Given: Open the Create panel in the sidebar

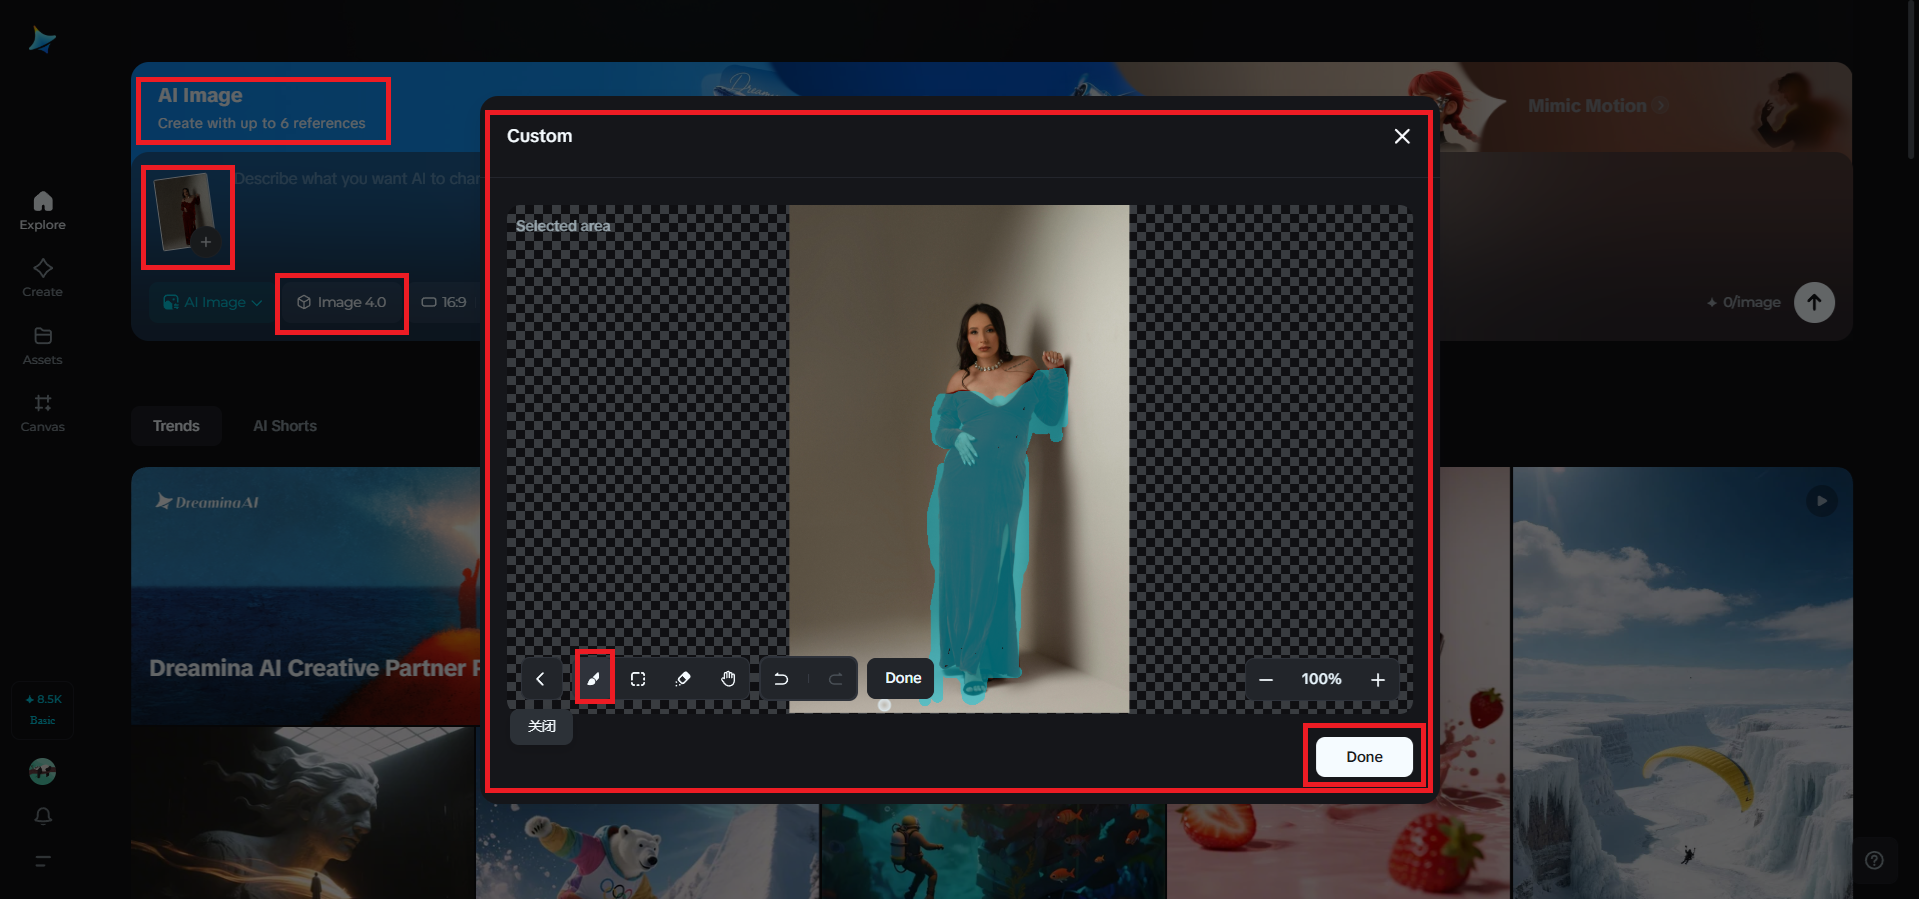Looking at the screenshot, I should coord(42,277).
